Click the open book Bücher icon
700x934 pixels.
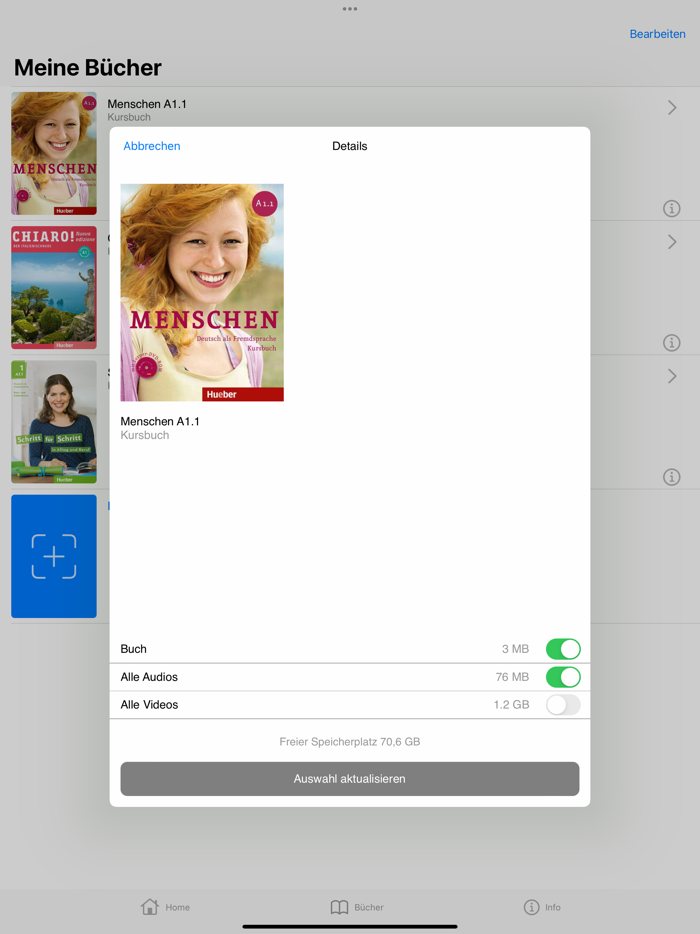[340, 907]
